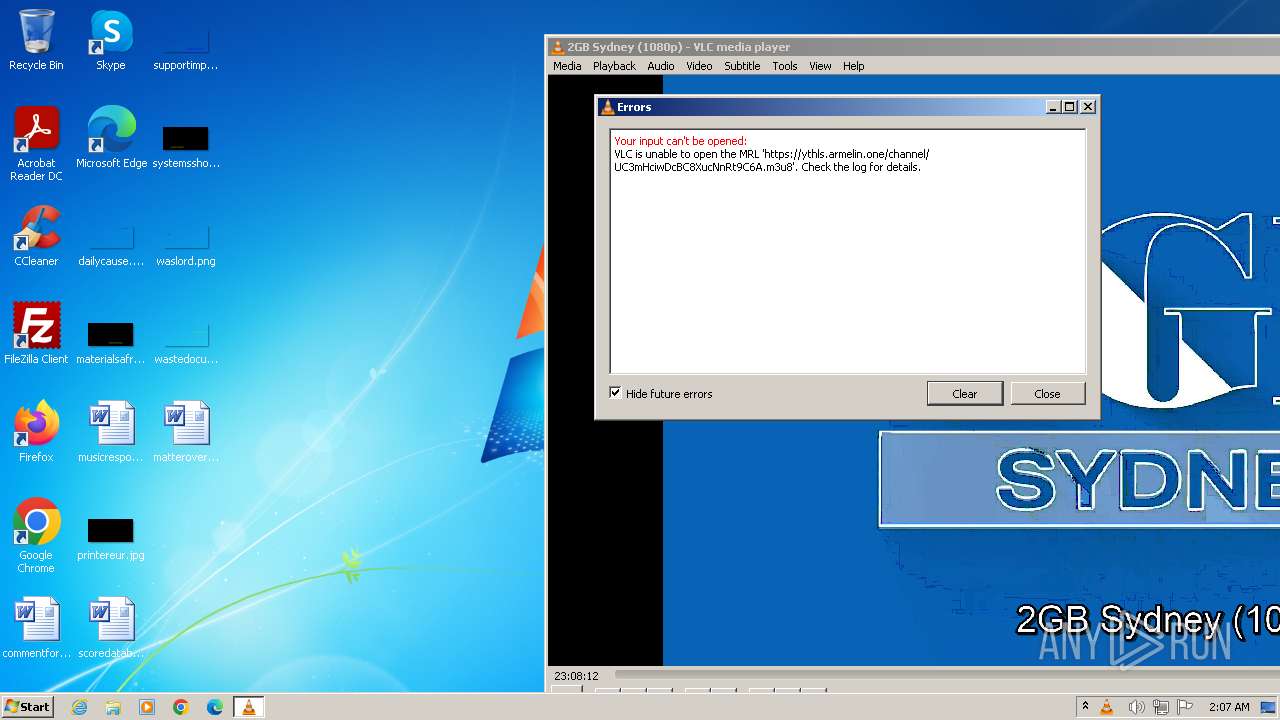1280x720 pixels.
Task: Minimize the Errors dialog window
Action: [1053, 107]
